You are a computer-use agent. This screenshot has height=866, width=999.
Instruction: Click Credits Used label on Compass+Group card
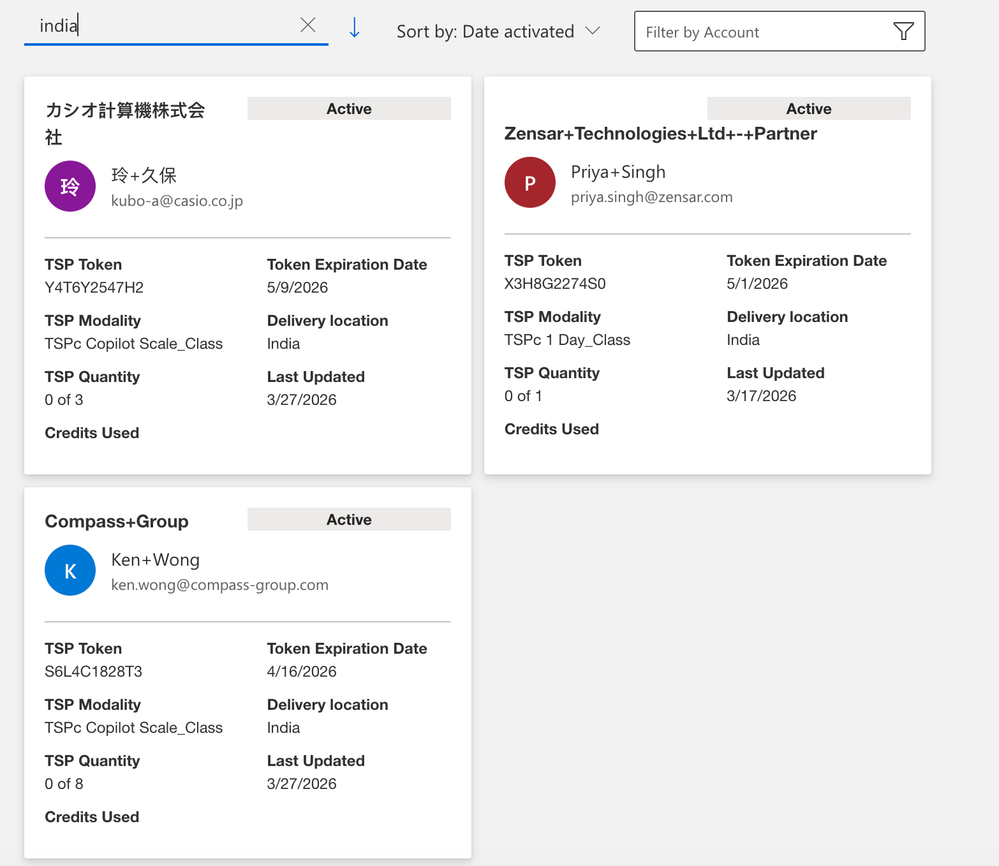(92, 817)
